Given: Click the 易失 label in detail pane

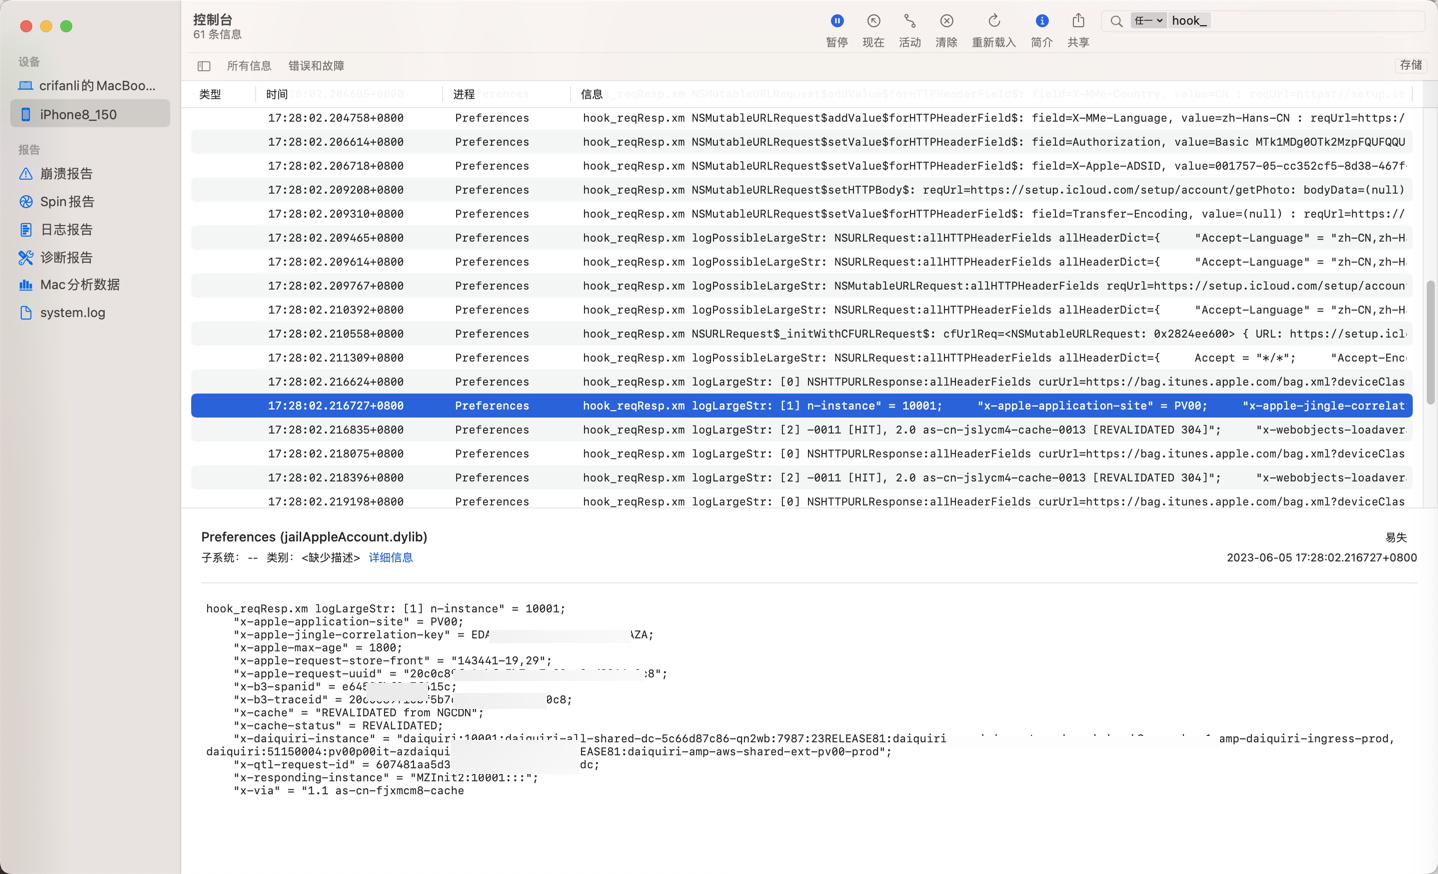Looking at the screenshot, I should 1396,538.
